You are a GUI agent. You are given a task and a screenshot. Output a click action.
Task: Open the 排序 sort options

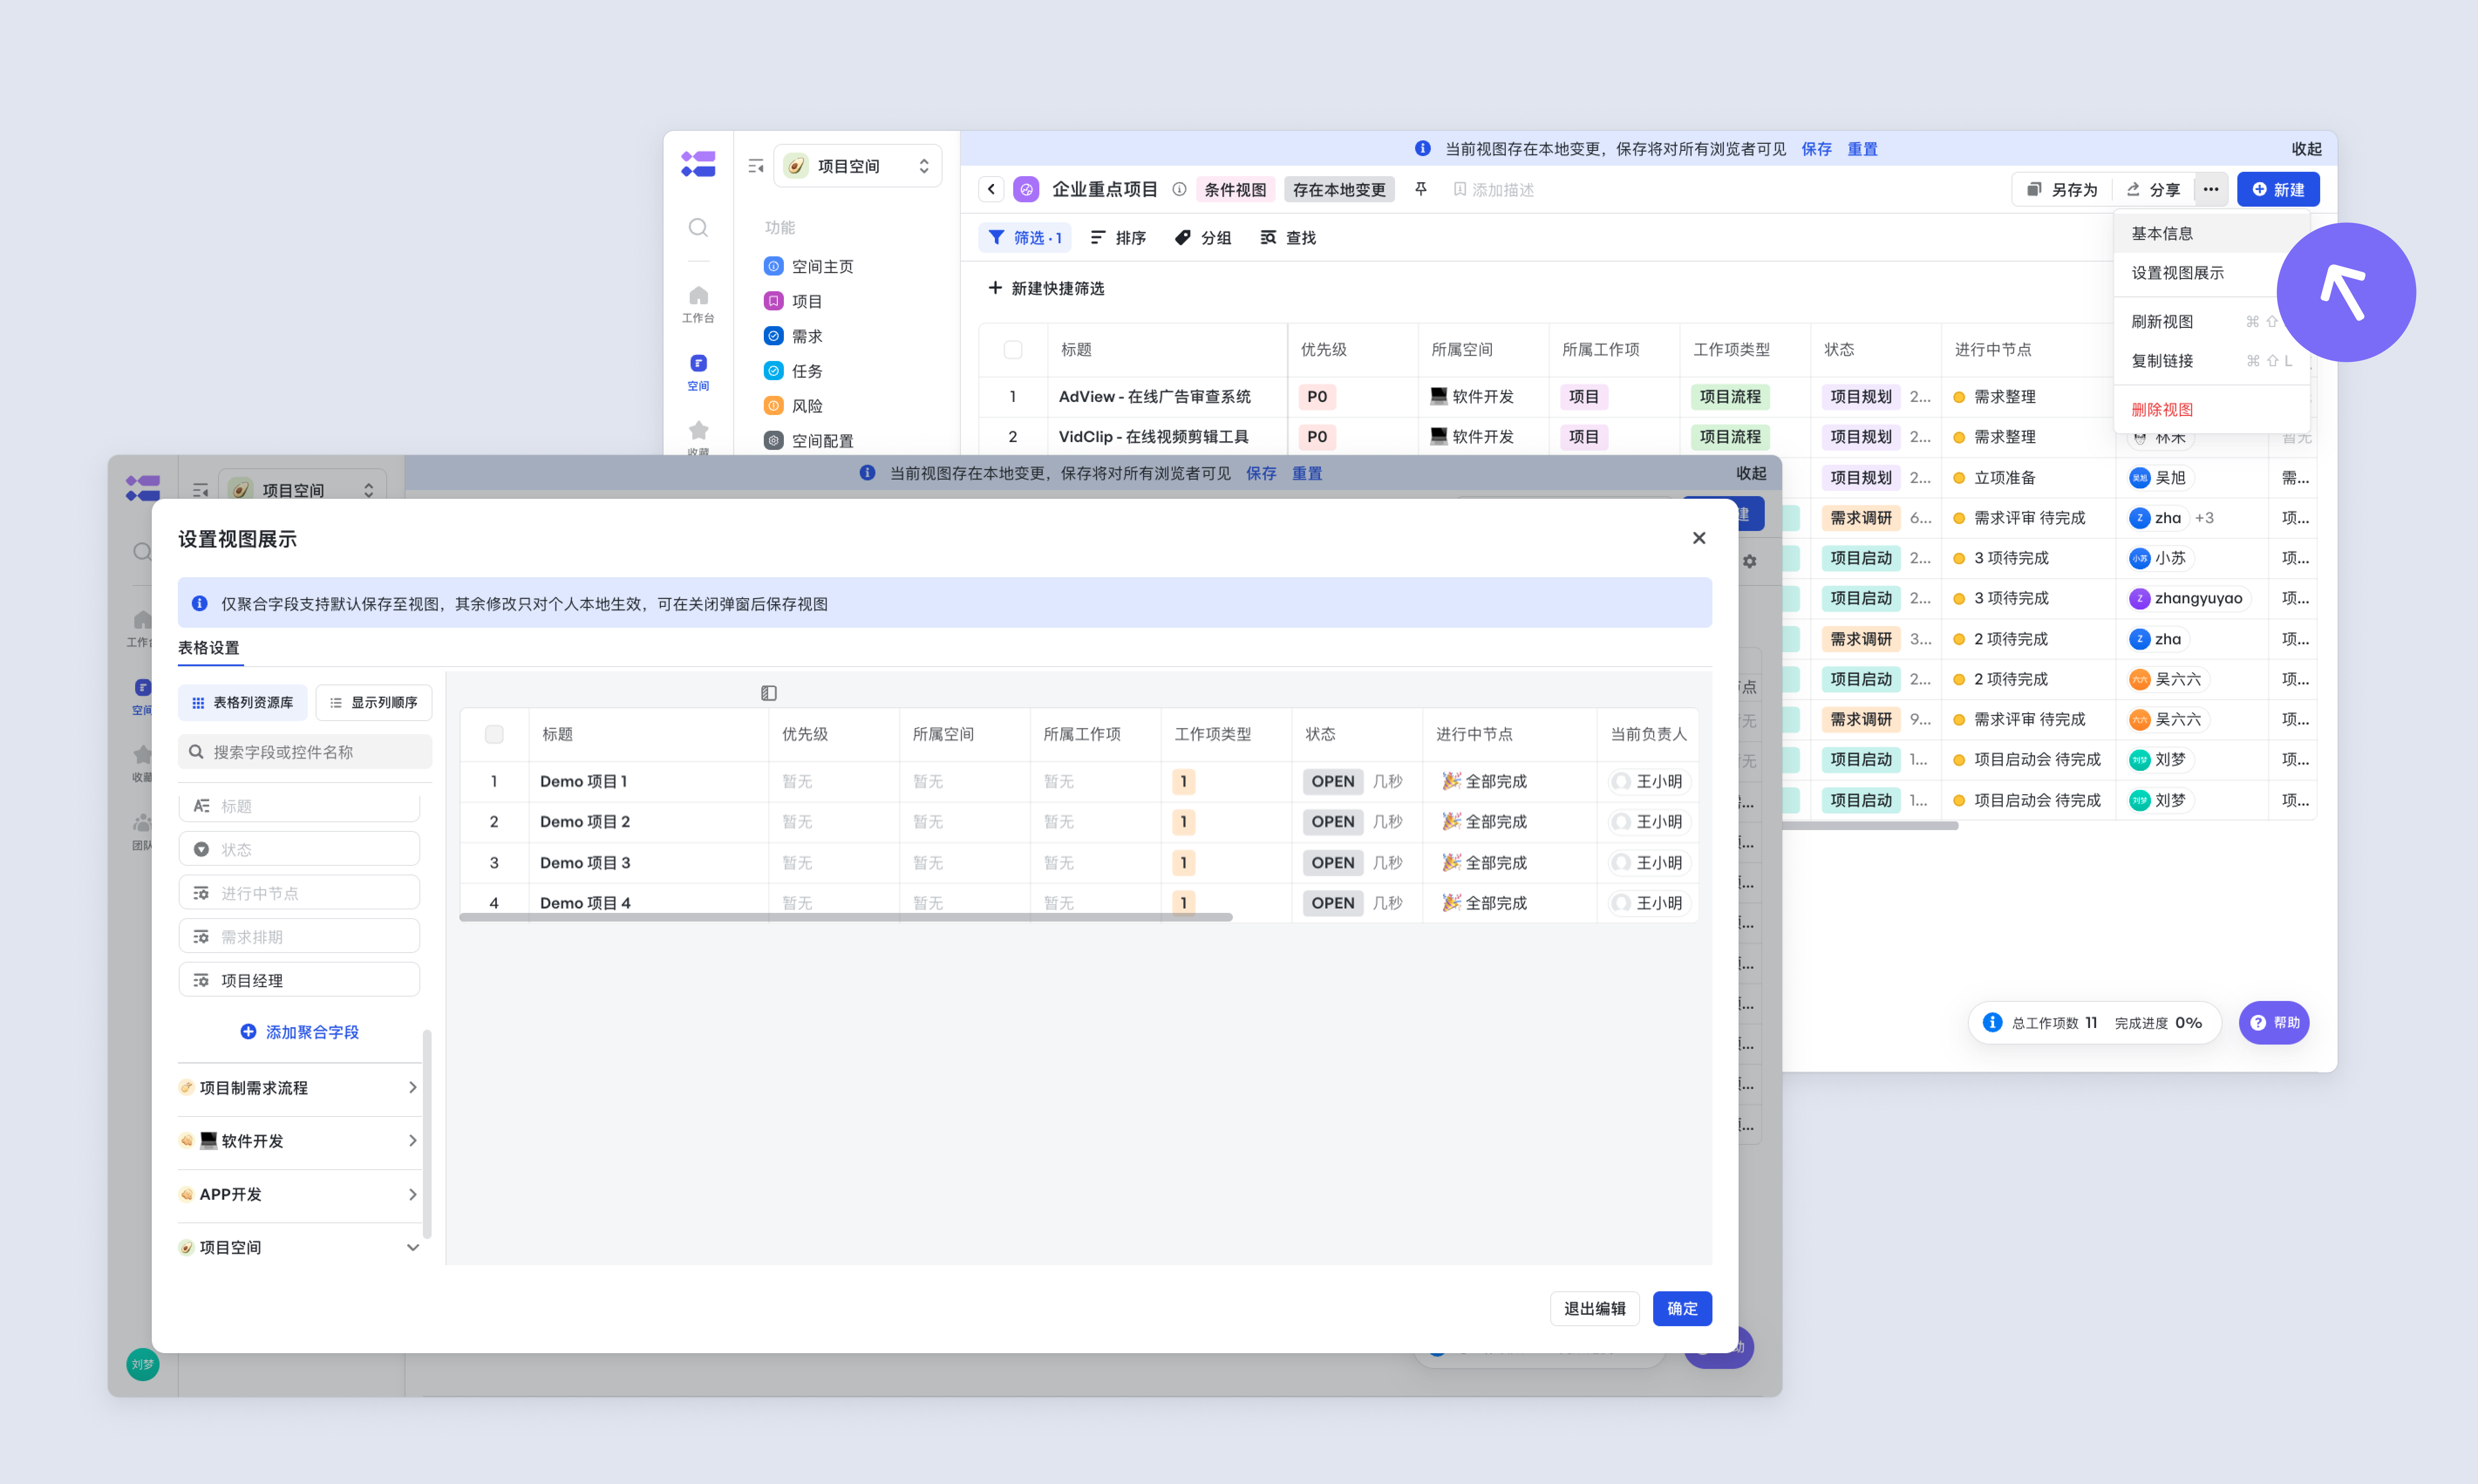pyautogui.click(x=1118, y=238)
